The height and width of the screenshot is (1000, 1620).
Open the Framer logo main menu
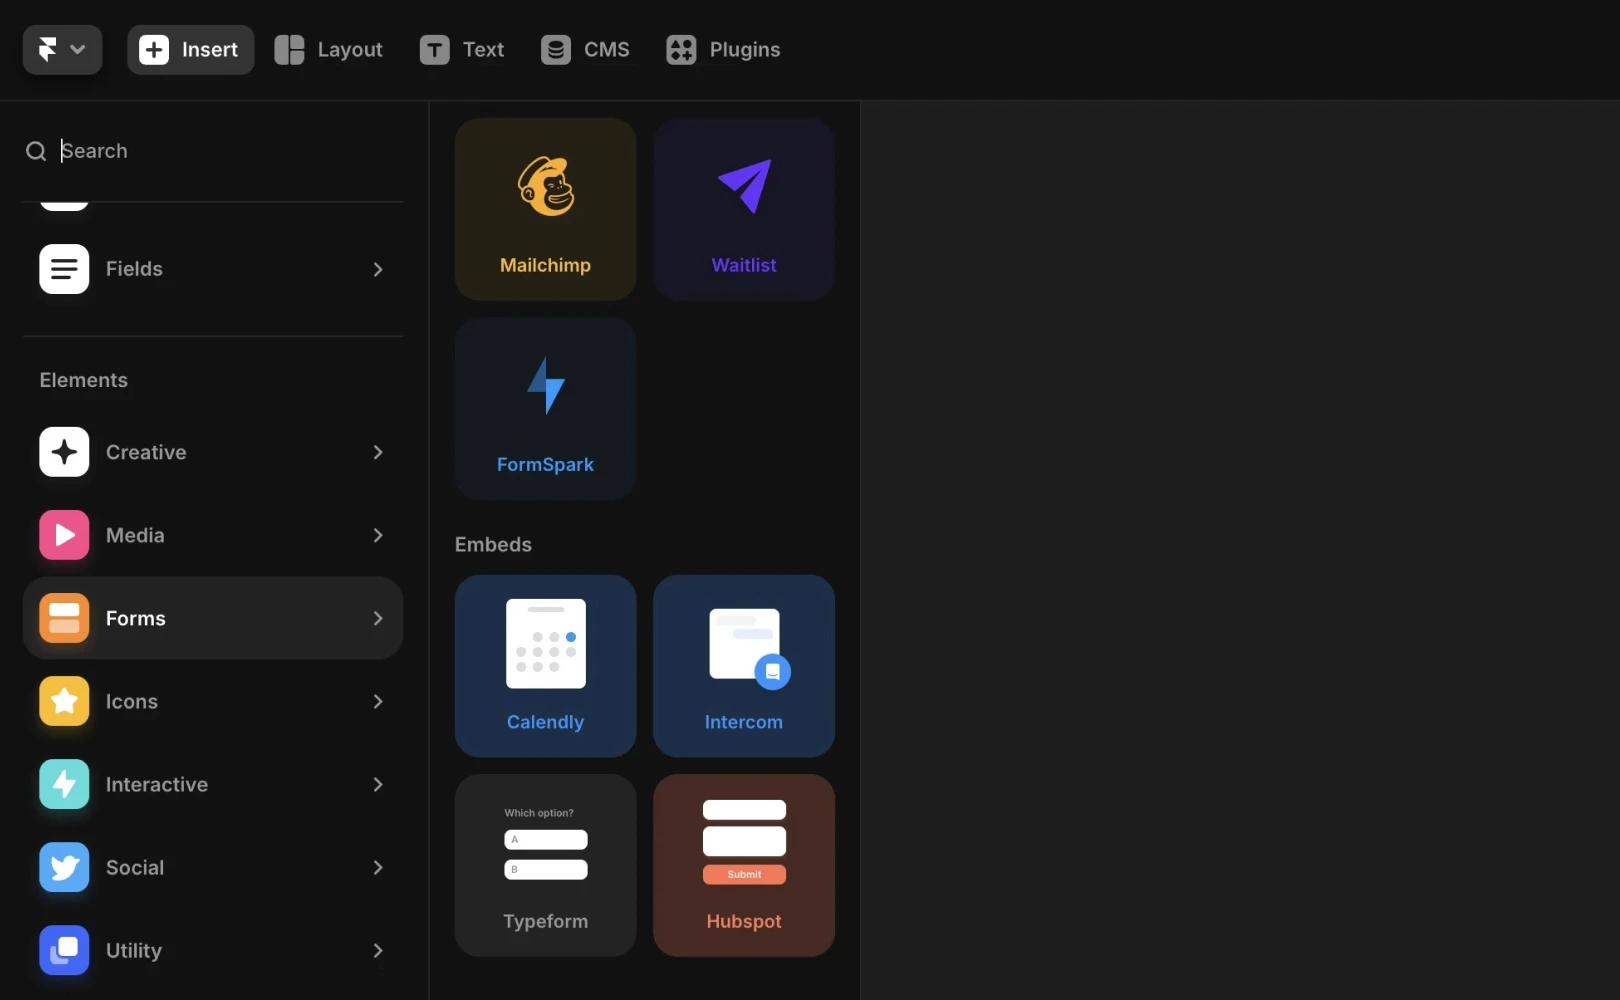[x=62, y=50]
